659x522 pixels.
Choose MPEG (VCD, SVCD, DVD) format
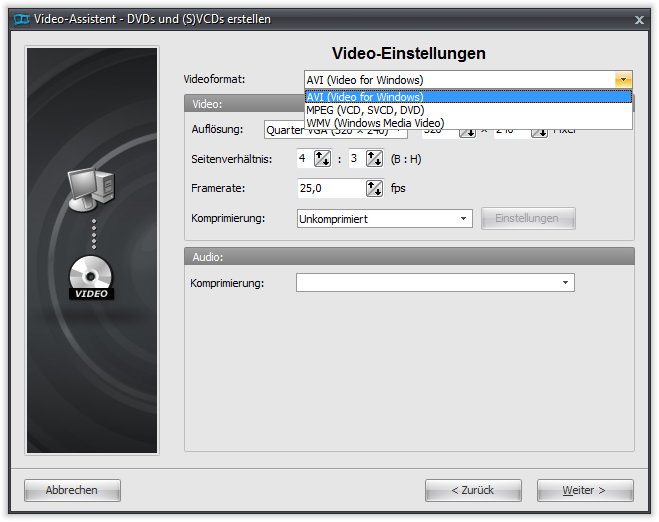468,110
